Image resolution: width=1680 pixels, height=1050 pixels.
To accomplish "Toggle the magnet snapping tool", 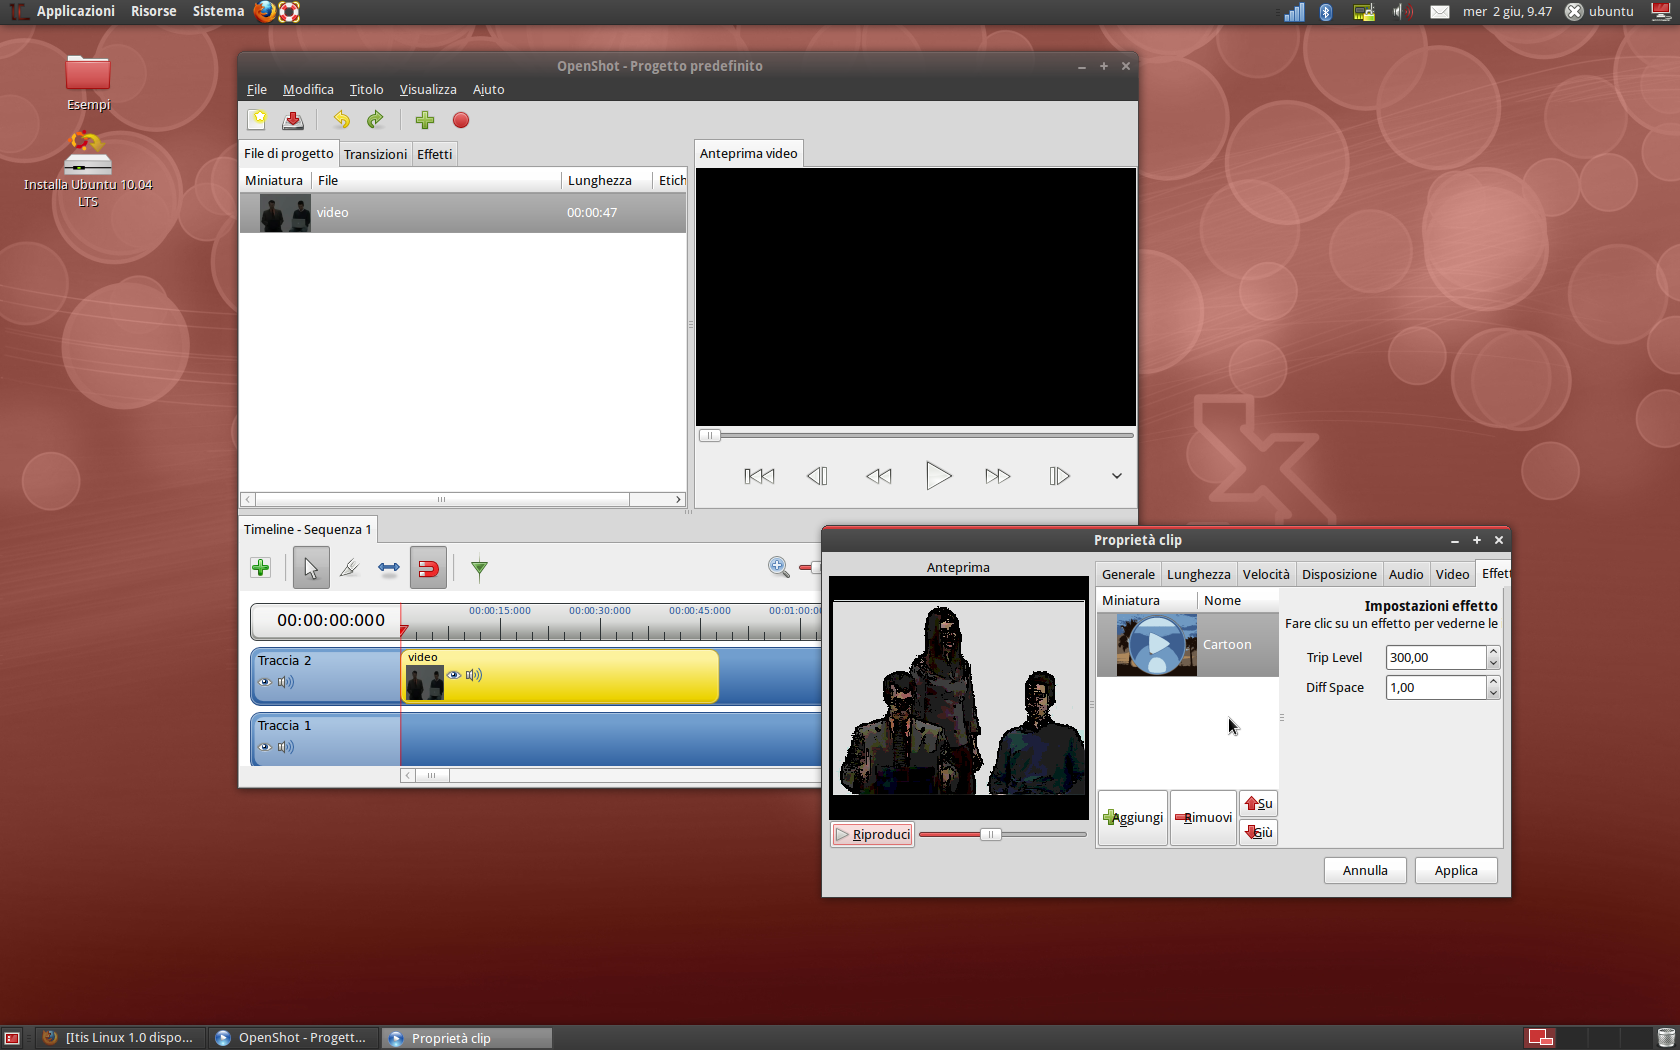I will click(428, 568).
